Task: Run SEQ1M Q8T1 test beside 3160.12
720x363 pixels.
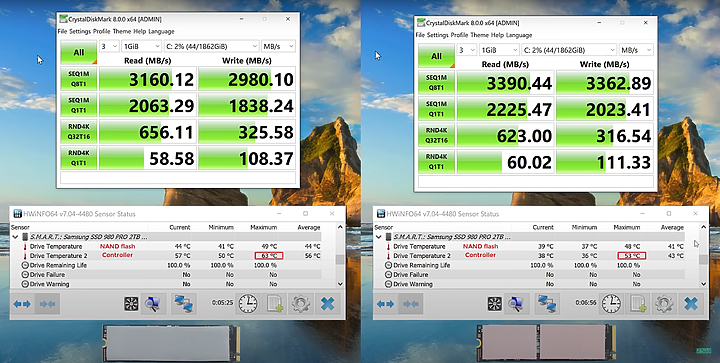Action: point(79,78)
